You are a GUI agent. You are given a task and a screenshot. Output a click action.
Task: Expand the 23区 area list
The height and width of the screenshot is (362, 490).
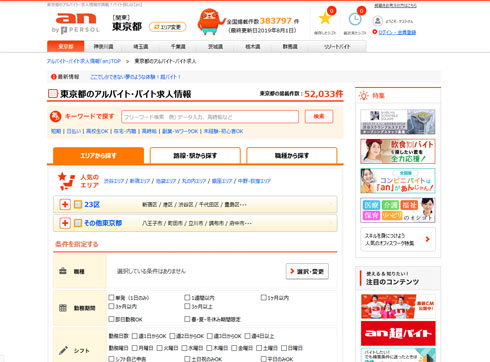65,204
